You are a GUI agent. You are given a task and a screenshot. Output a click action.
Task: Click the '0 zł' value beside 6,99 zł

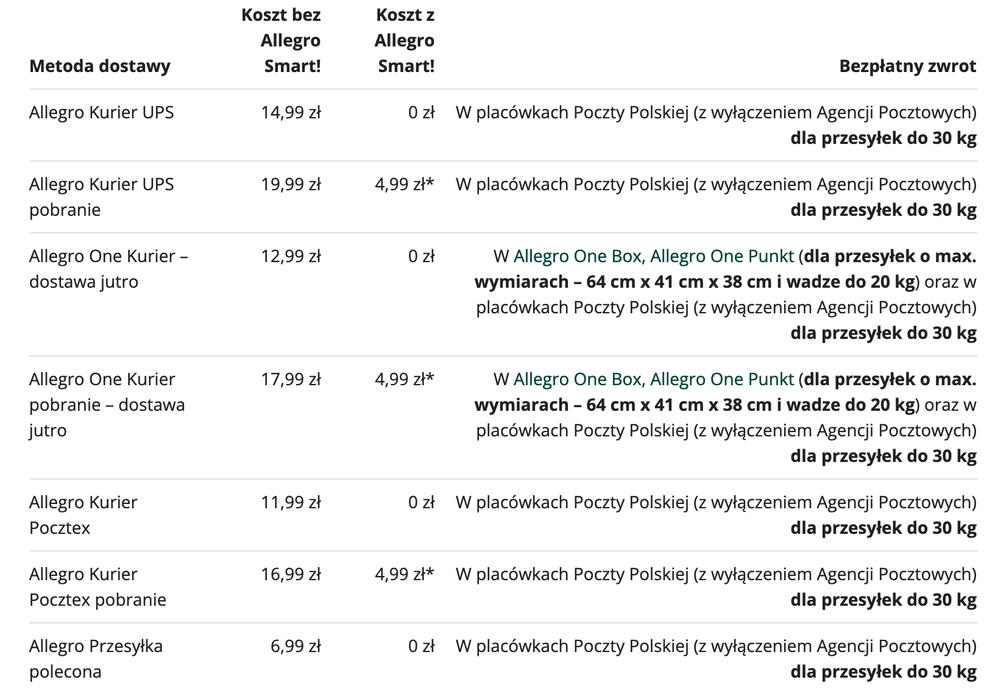[421, 647]
